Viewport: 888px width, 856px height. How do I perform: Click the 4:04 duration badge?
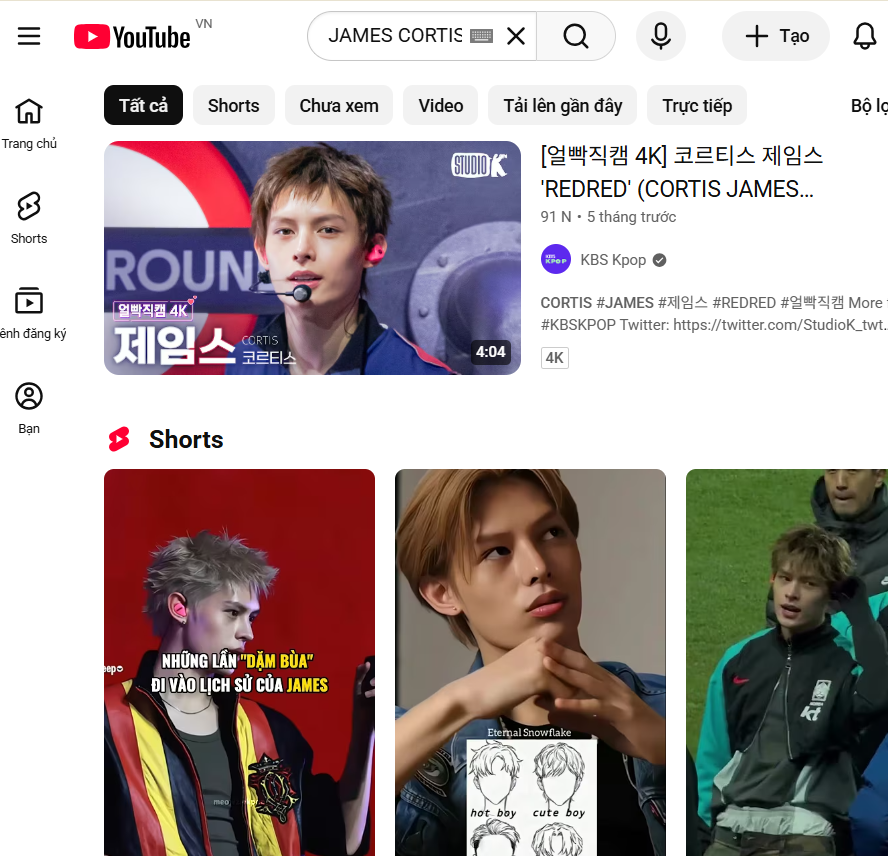490,352
